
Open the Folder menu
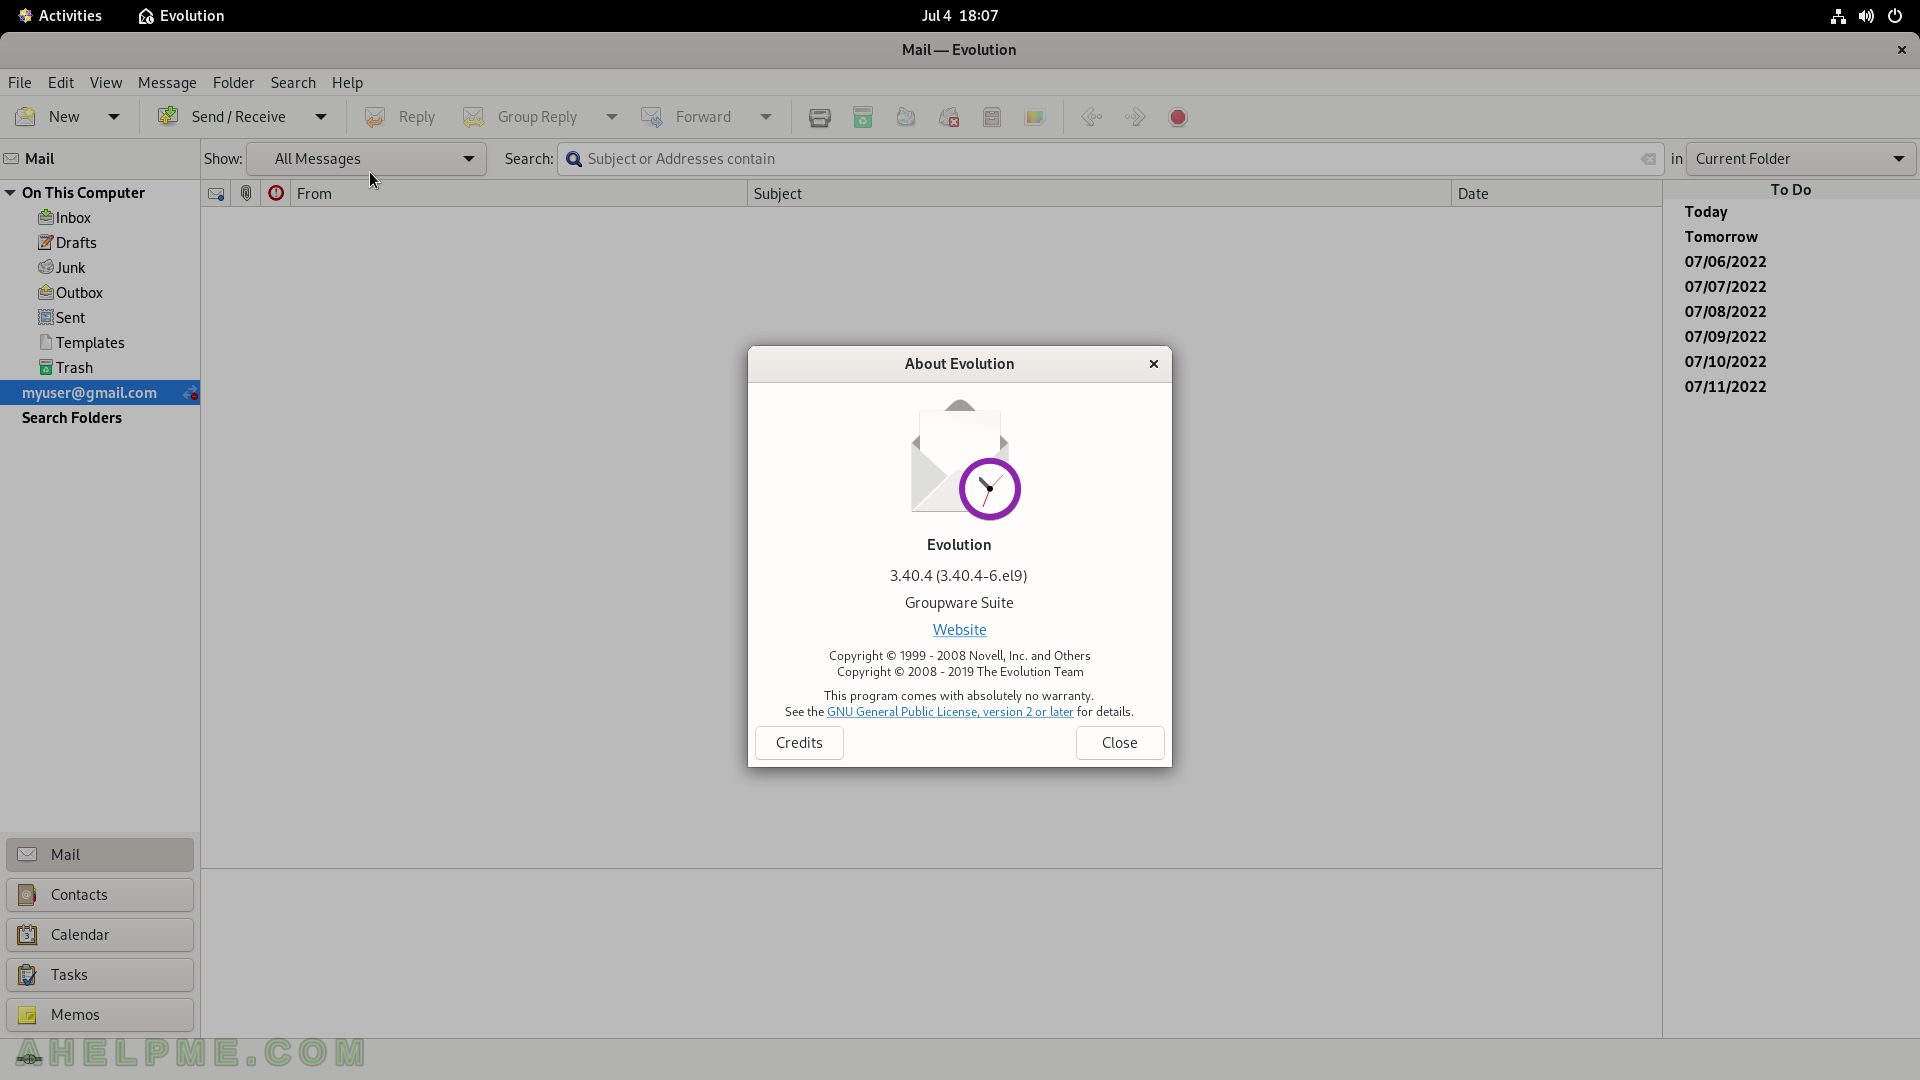click(x=234, y=83)
